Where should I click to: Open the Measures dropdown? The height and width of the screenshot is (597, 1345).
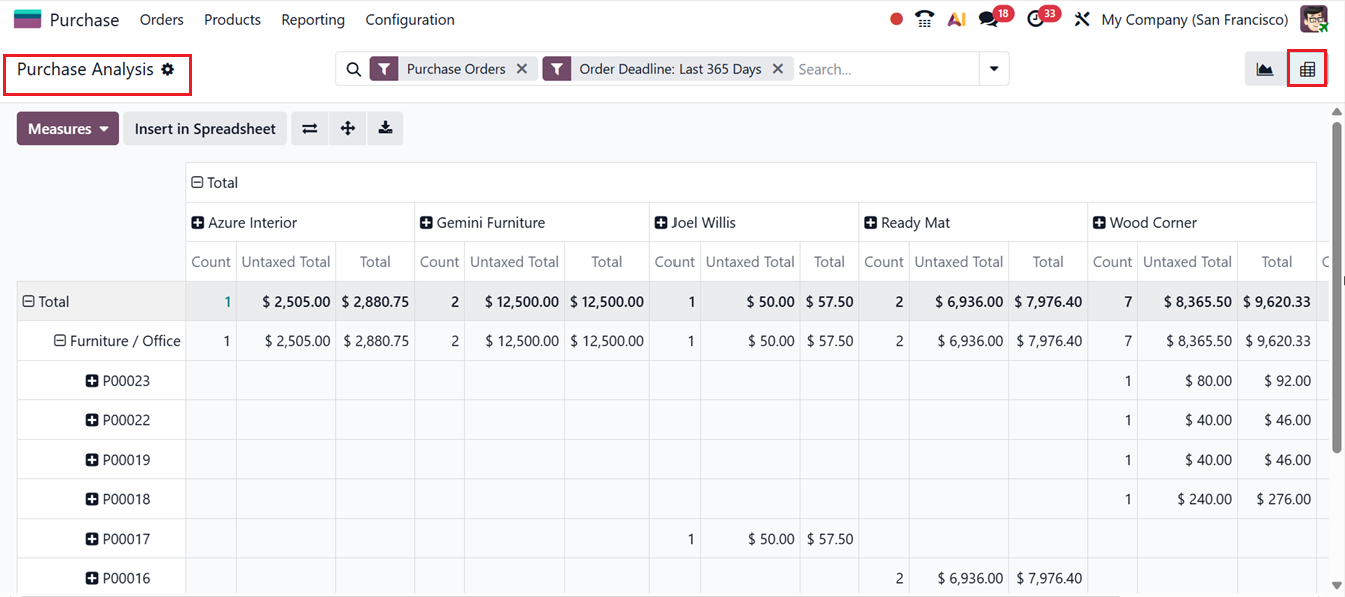68,129
